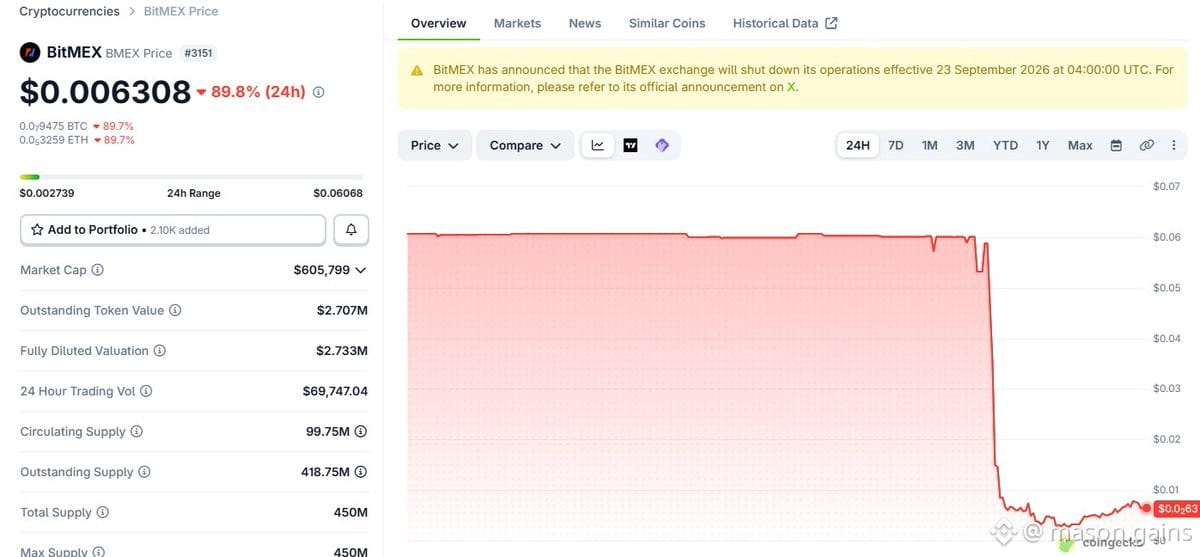This screenshot has height=557, width=1200.
Task: Open the Fully Diluted Valuation info icon
Action: [x=159, y=351]
